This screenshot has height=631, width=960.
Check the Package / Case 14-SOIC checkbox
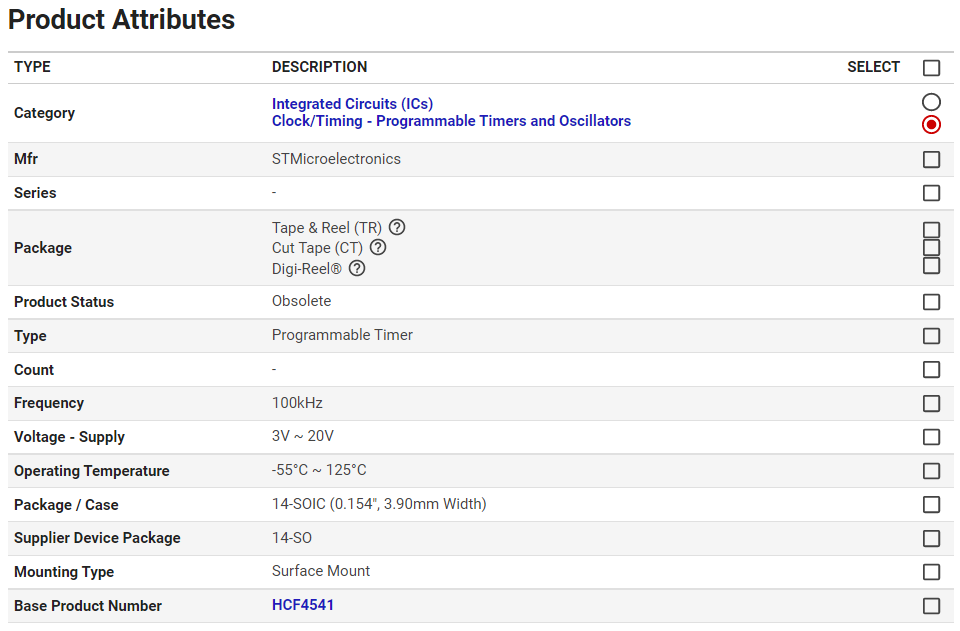pyautogui.click(x=931, y=505)
